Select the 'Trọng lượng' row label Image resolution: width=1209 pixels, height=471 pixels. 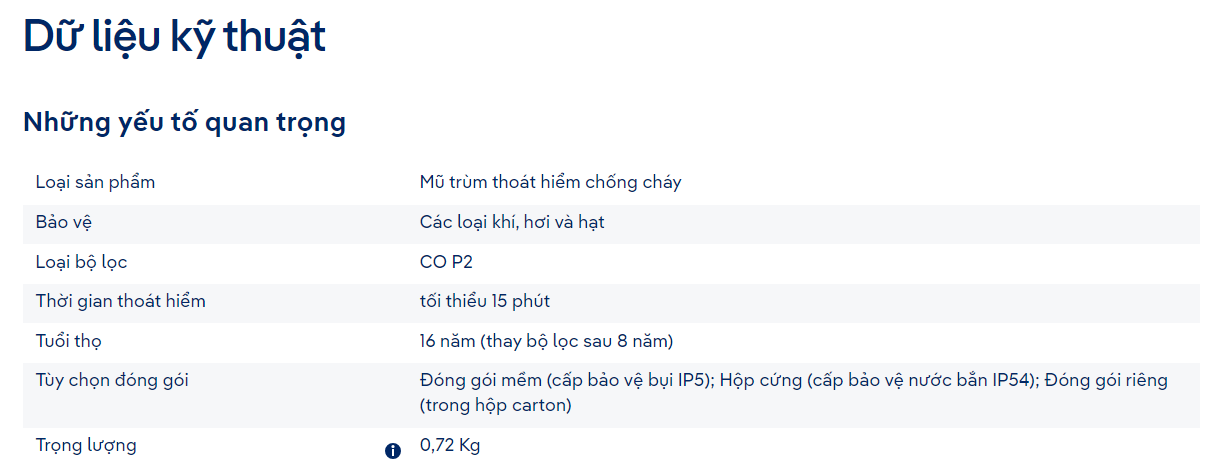click(x=86, y=445)
